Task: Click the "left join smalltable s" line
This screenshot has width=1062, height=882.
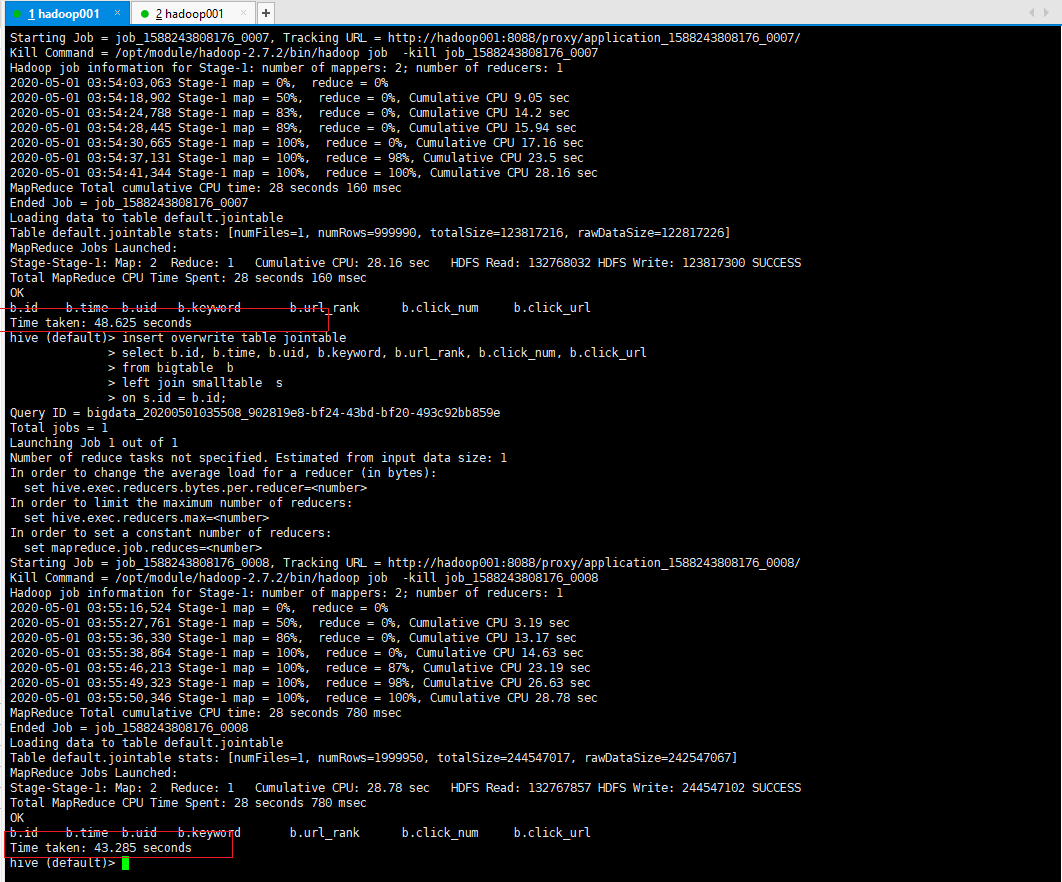Action: coord(202,383)
